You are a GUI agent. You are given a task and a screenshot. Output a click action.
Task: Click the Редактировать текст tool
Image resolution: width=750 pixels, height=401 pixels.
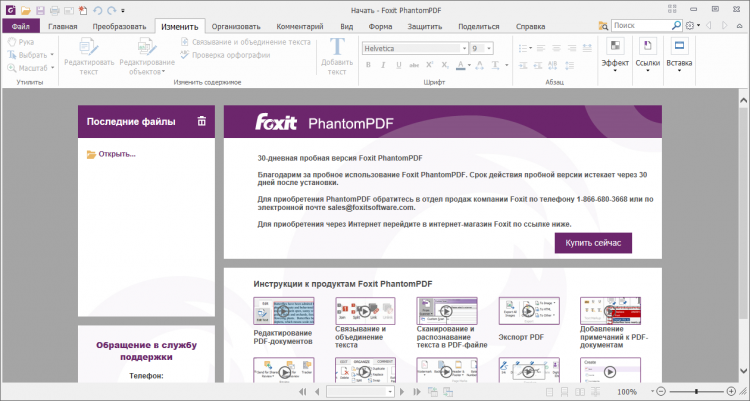[89, 56]
